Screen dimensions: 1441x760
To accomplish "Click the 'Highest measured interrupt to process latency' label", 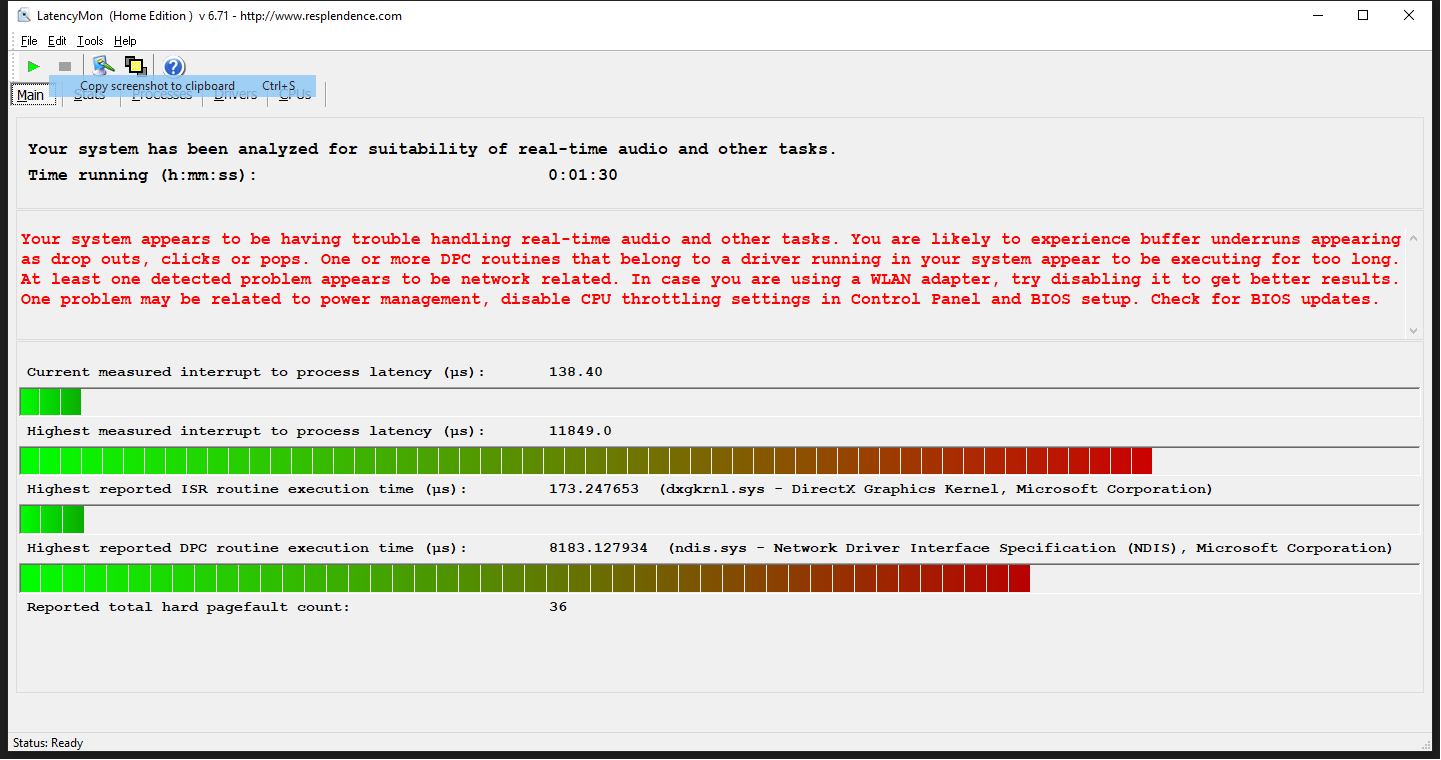I will [x=256, y=431].
